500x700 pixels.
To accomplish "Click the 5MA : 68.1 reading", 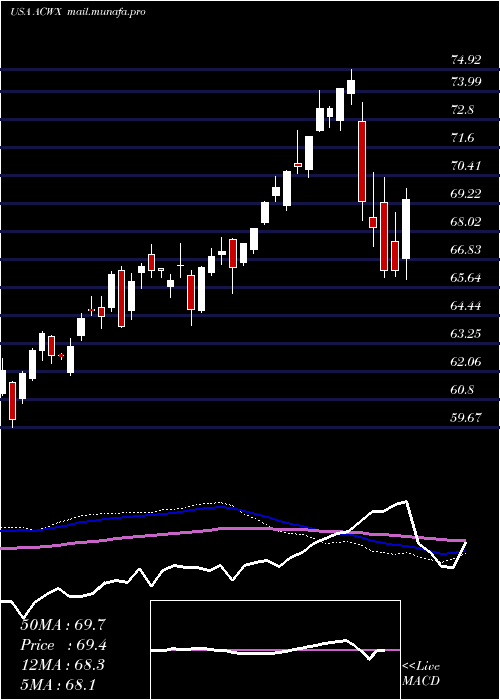I will point(58,685).
